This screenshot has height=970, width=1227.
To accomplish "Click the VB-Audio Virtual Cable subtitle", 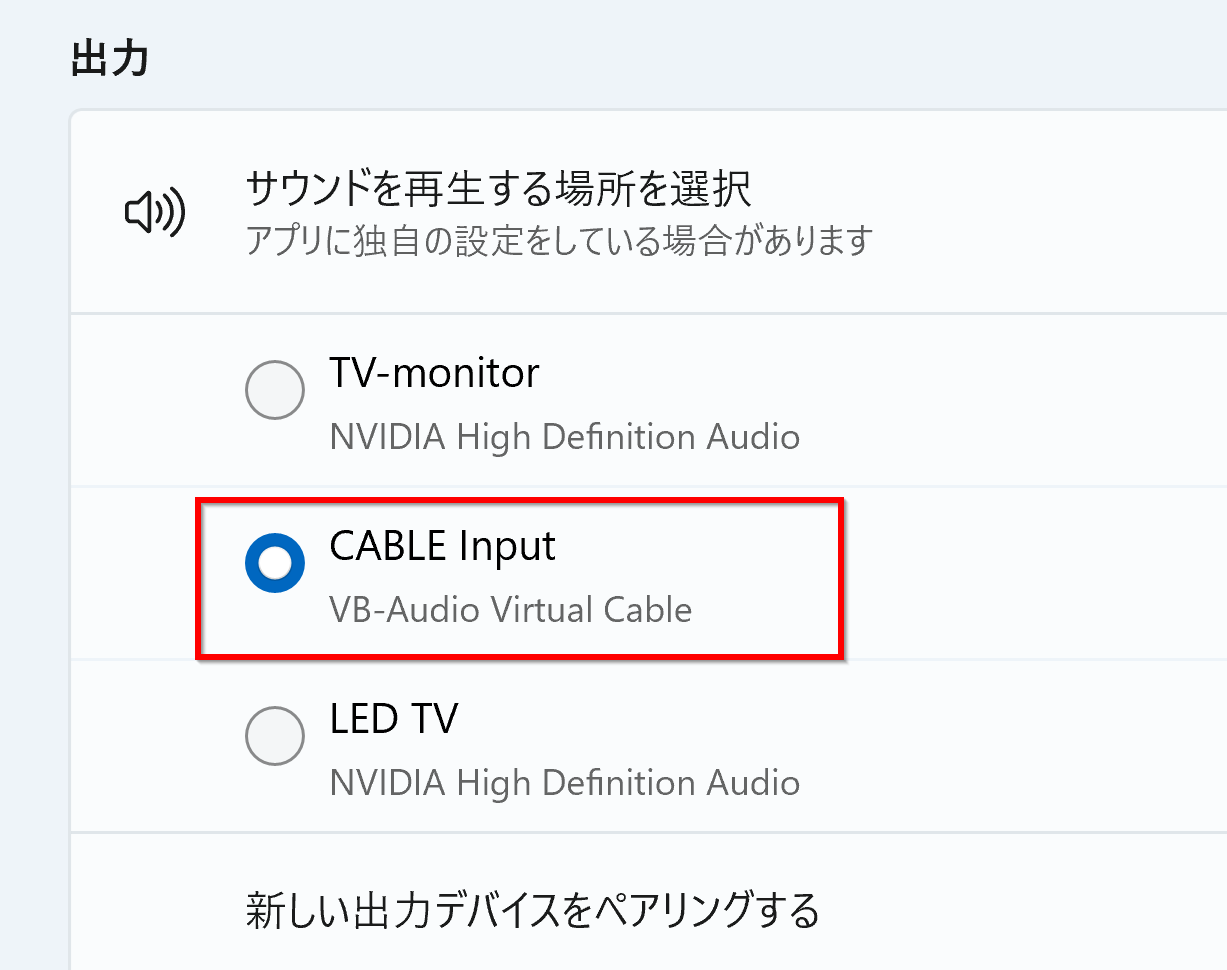I will [x=510, y=609].
